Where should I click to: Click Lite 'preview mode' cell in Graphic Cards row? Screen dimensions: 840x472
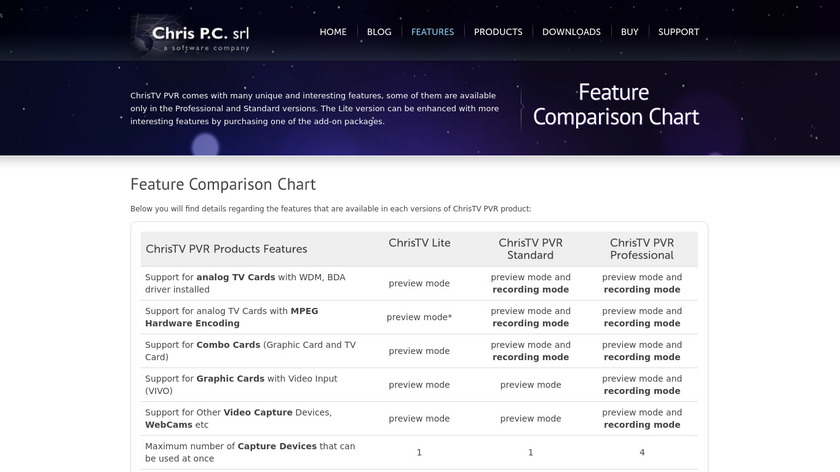(419, 384)
